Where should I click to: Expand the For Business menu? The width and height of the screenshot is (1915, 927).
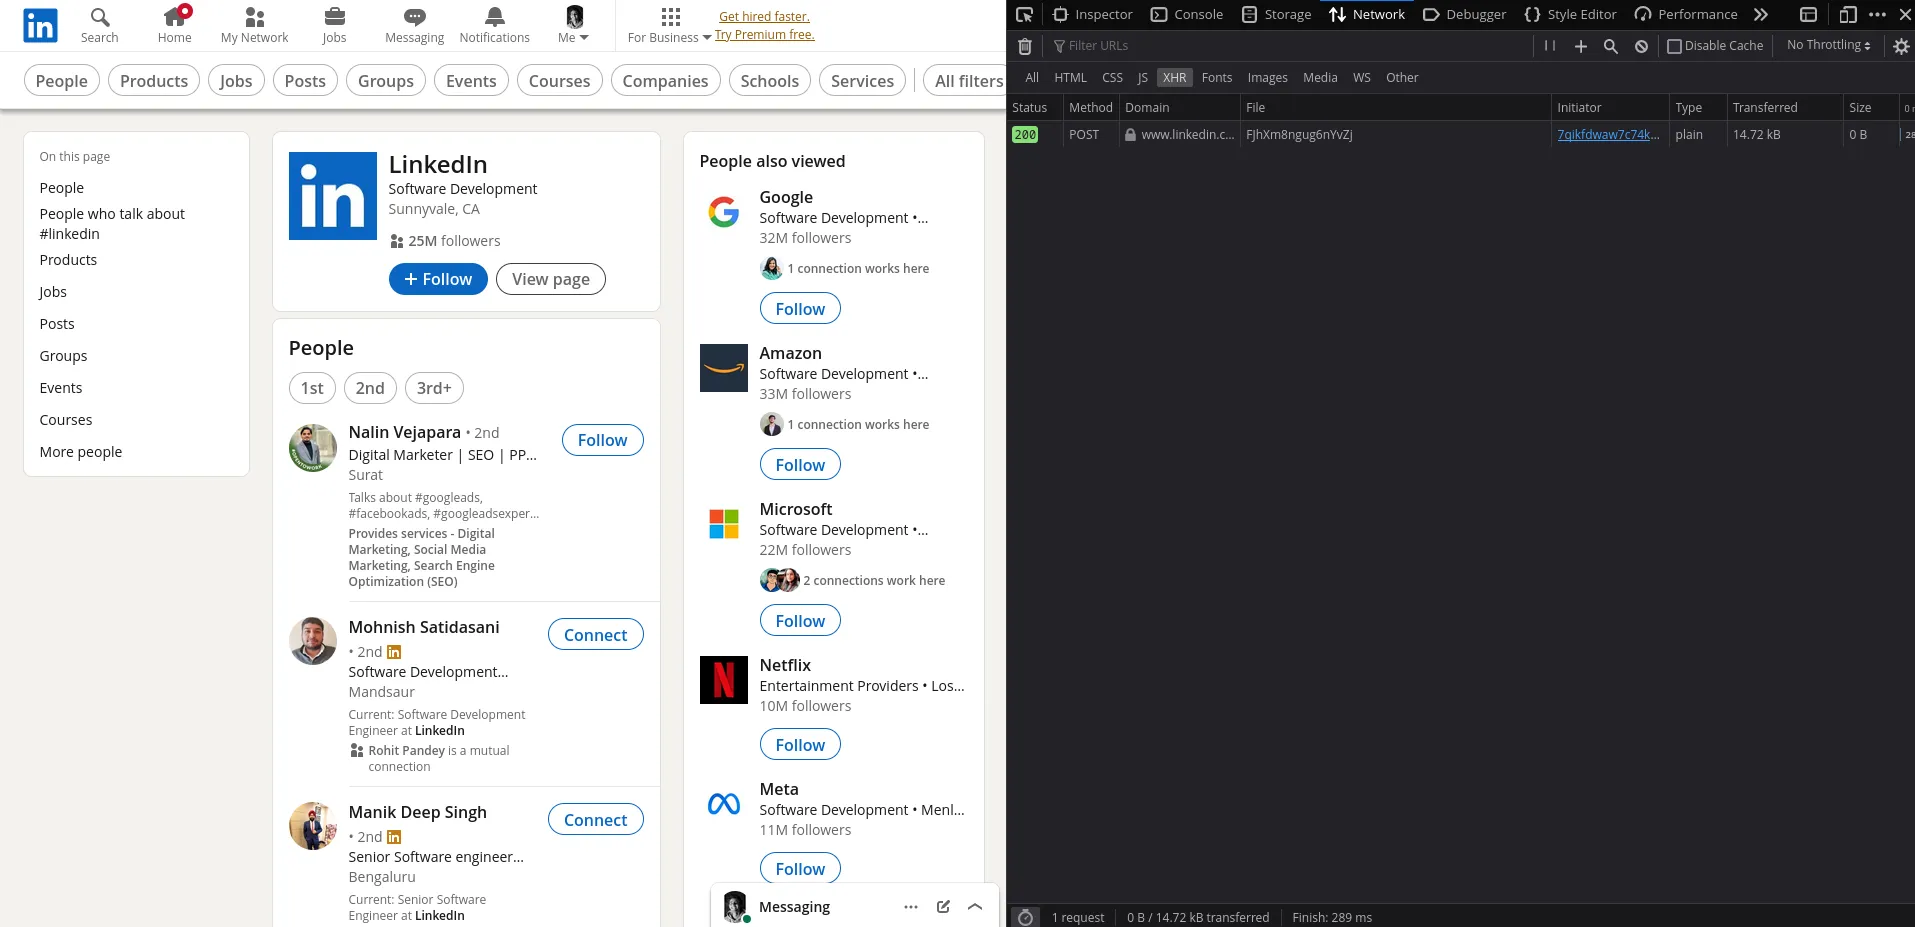click(670, 26)
